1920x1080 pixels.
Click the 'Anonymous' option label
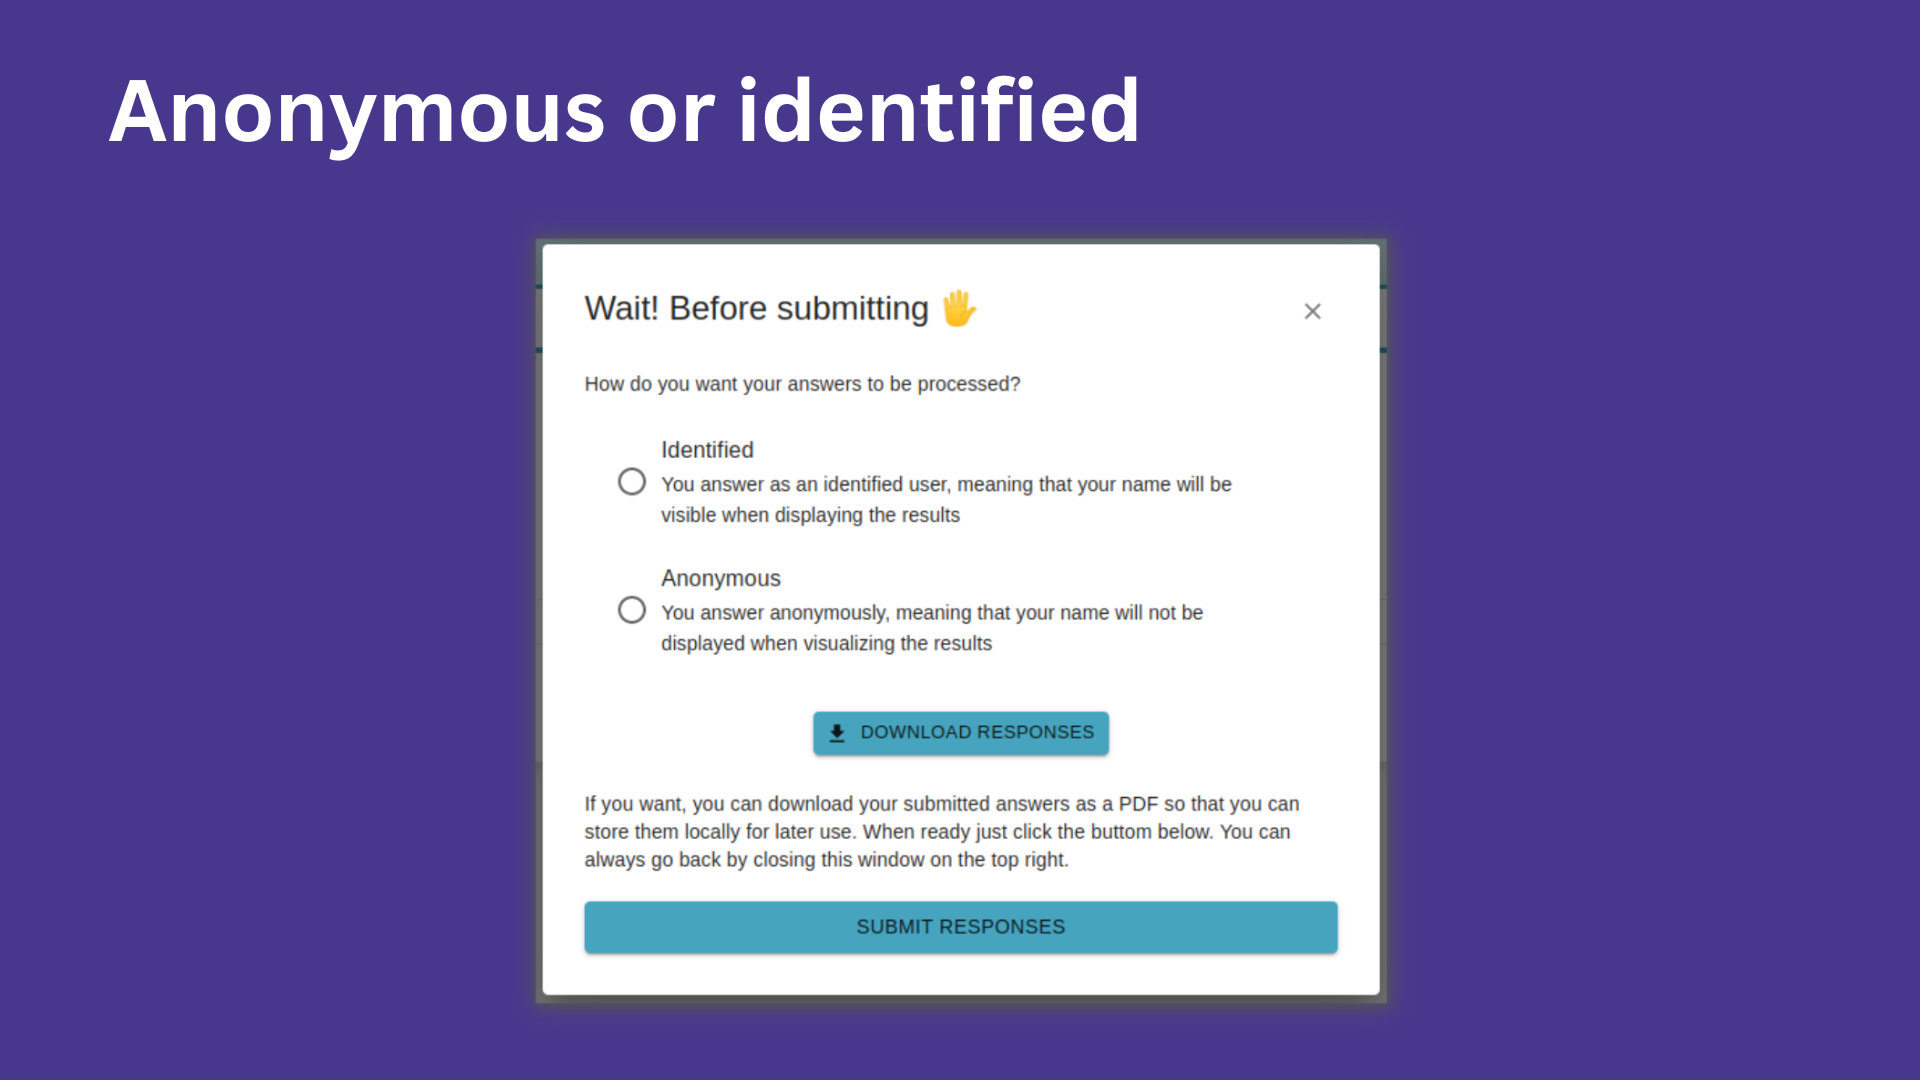point(720,578)
